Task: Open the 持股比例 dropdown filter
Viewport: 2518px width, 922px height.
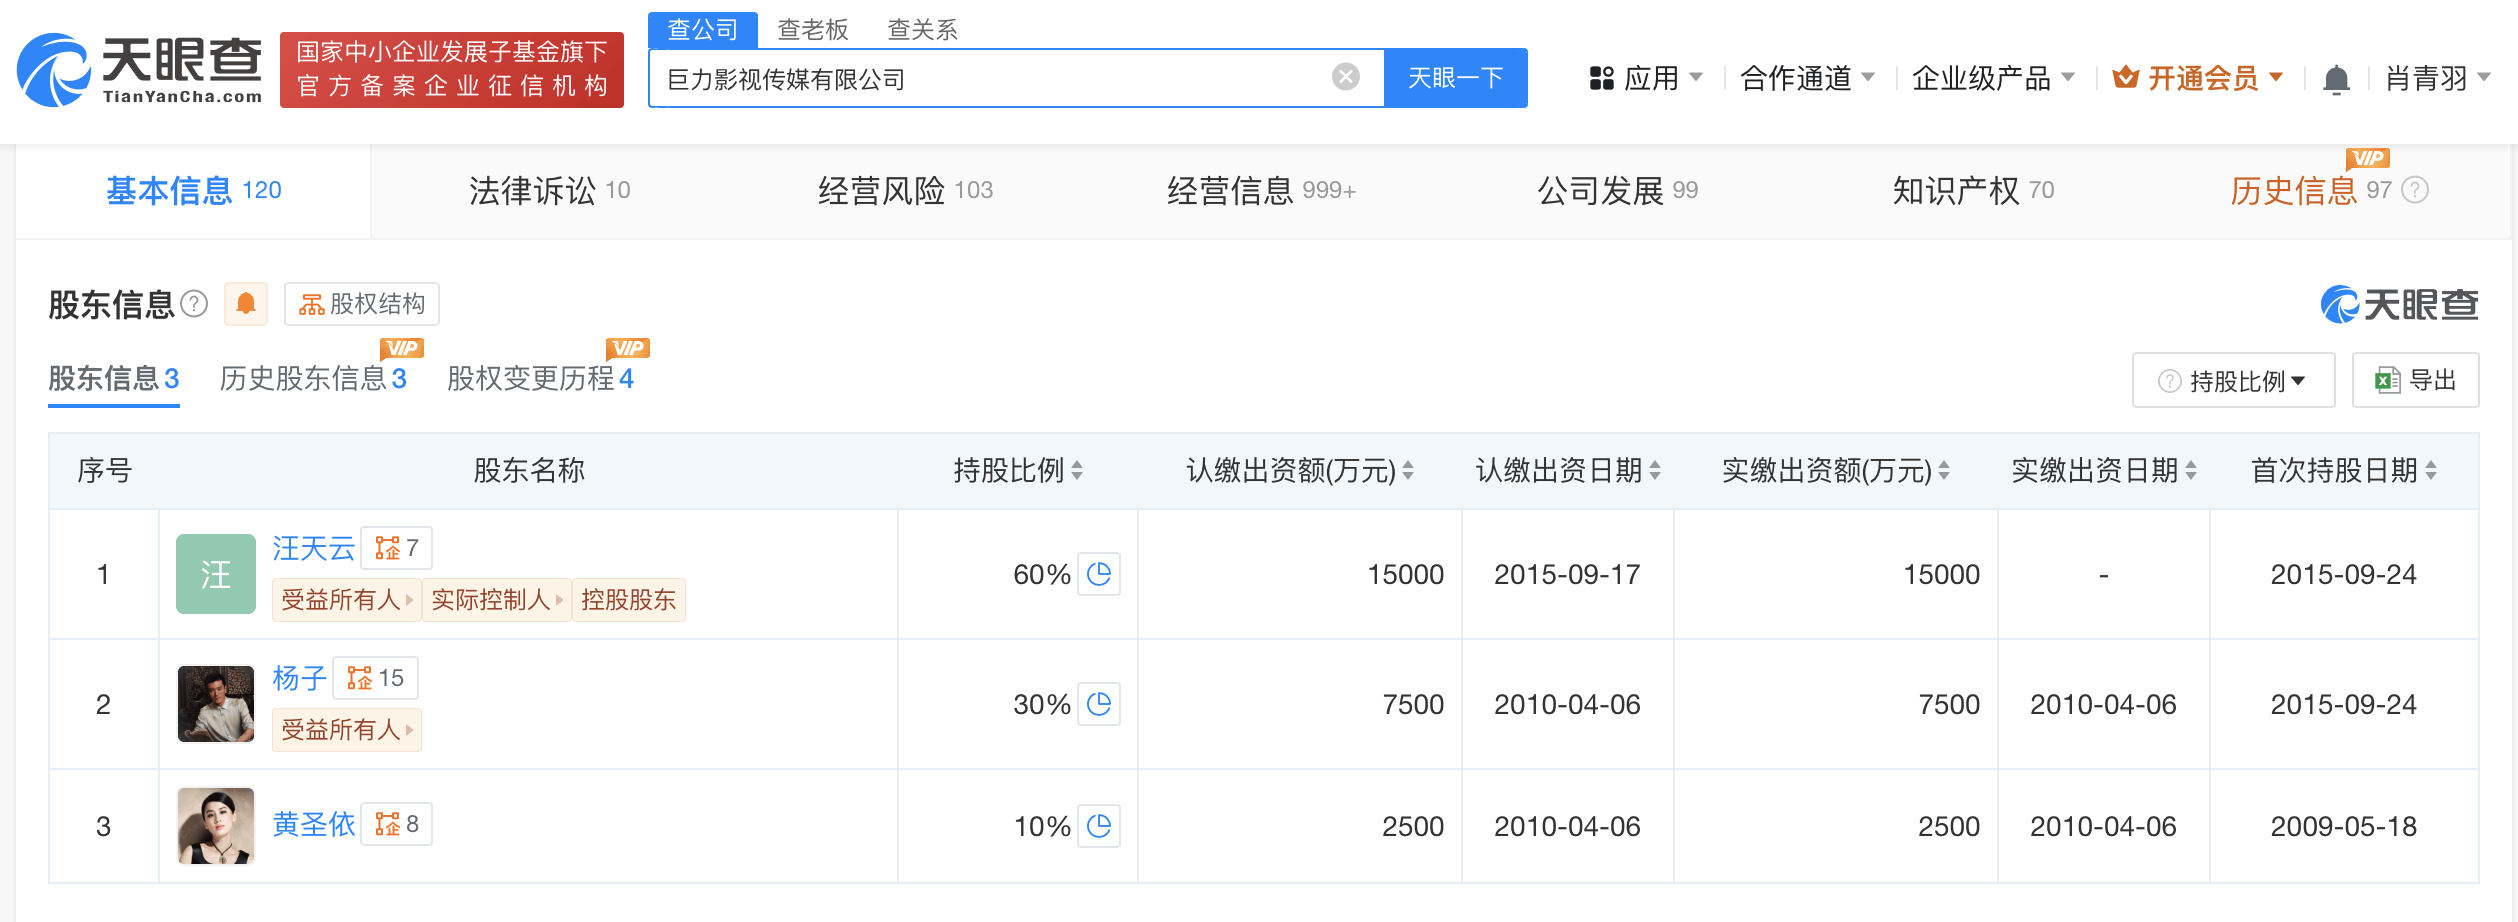Action: 2233,381
